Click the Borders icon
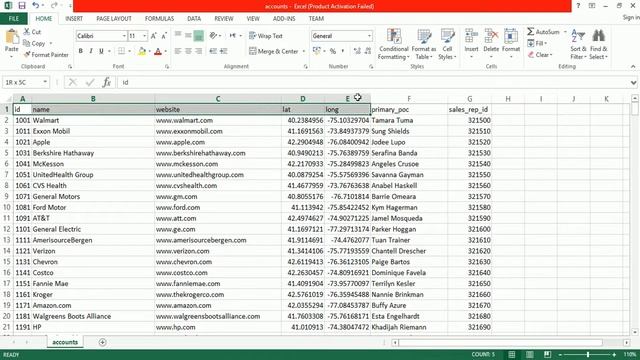640x360 pixels. click(x=121, y=51)
